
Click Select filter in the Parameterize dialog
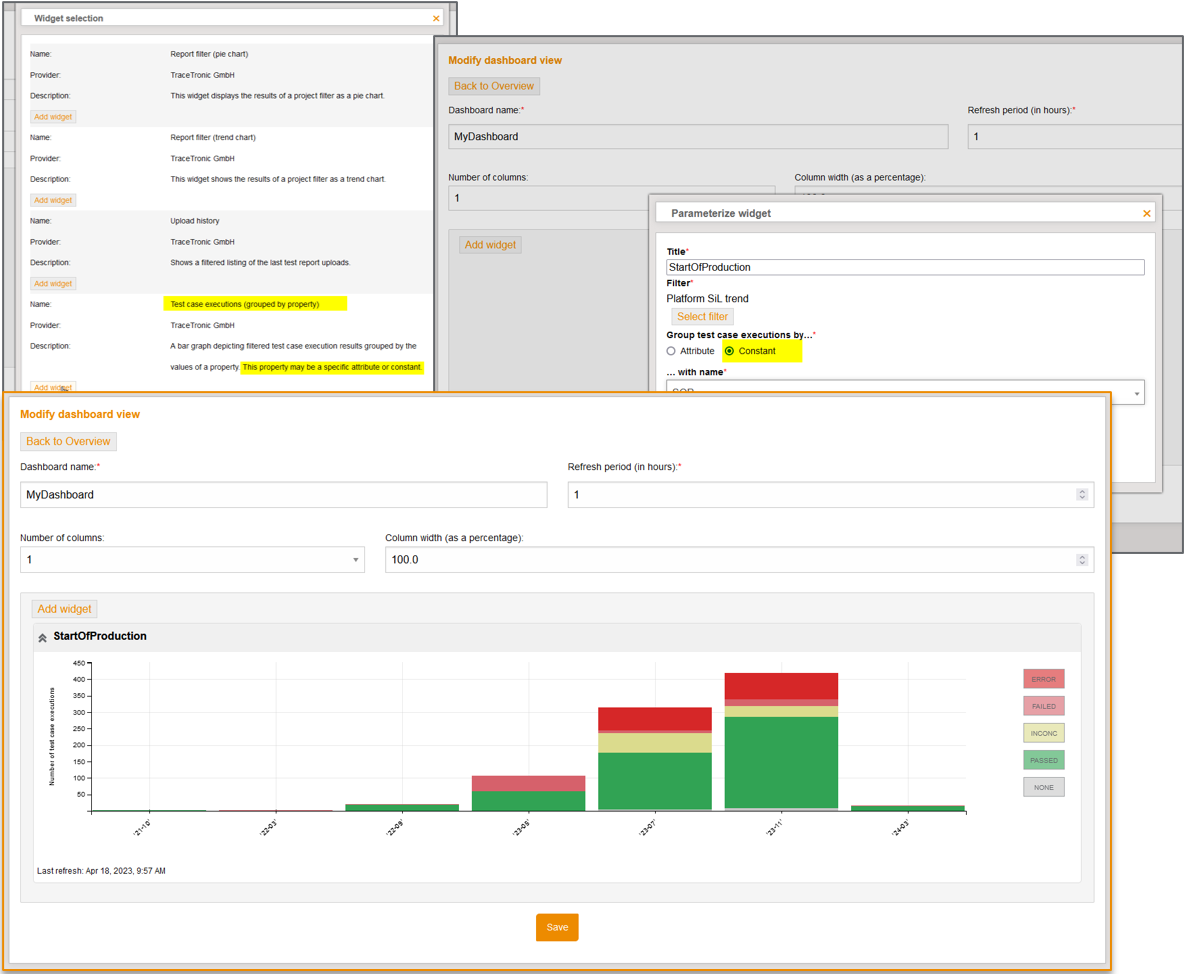point(702,316)
